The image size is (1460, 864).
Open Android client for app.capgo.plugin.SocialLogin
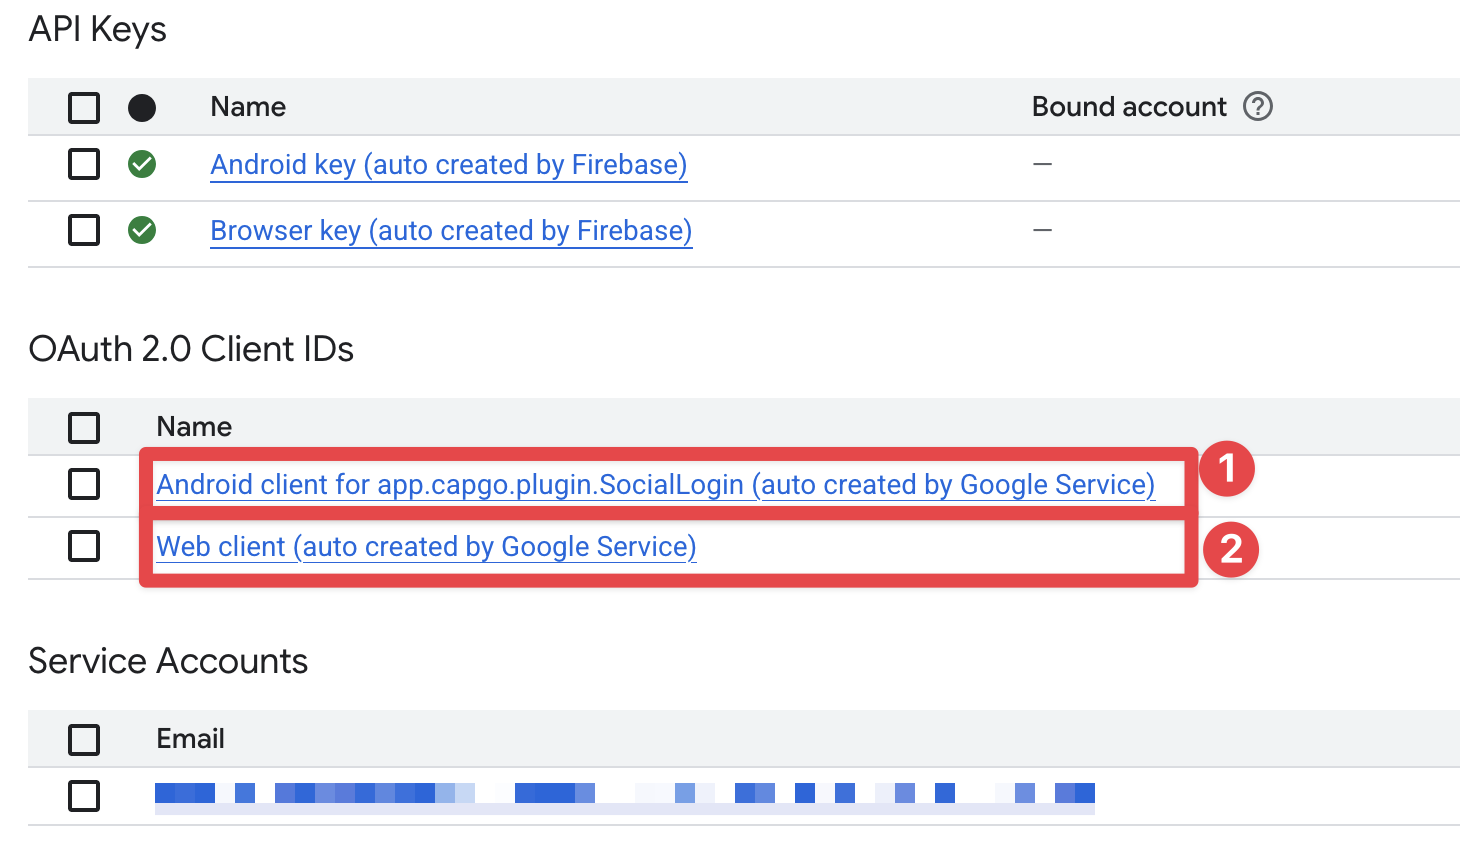(x=655, y=484)
